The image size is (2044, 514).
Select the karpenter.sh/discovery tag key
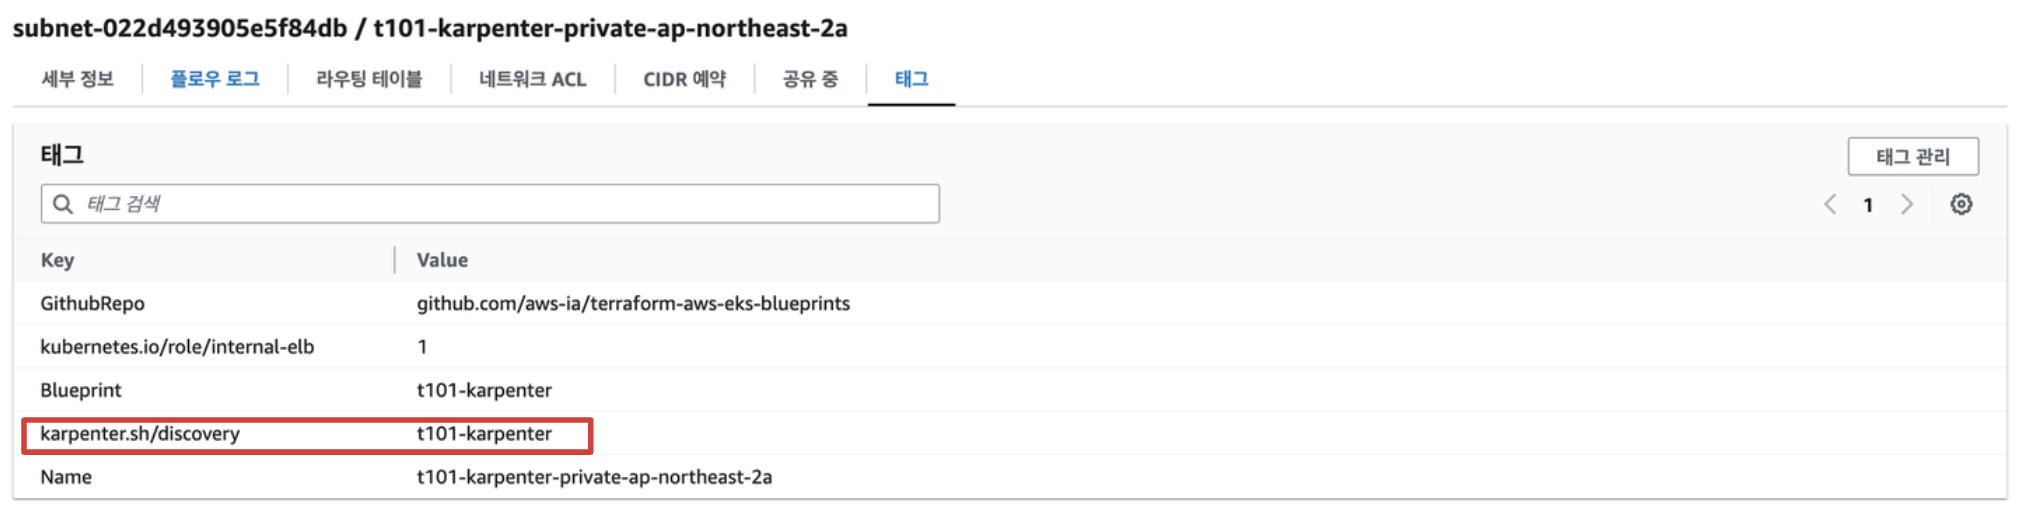(140, 434)
